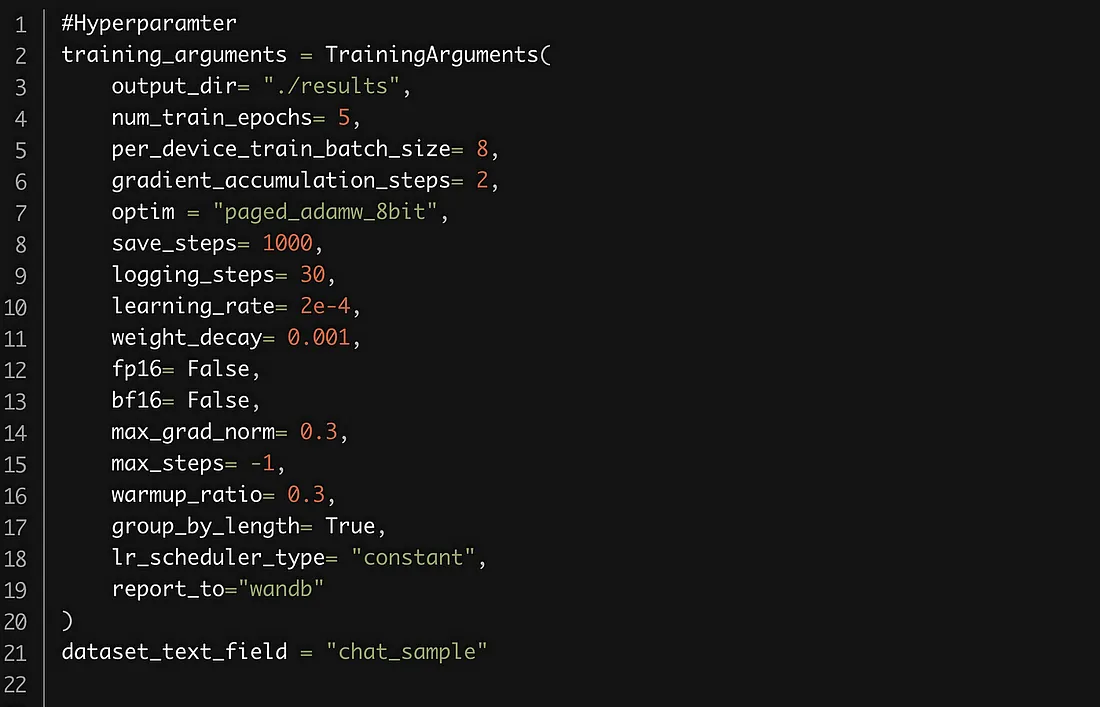Click line number 1 in gutter
The height and width of the screenshot is (707, 1100).
point(20,25)
